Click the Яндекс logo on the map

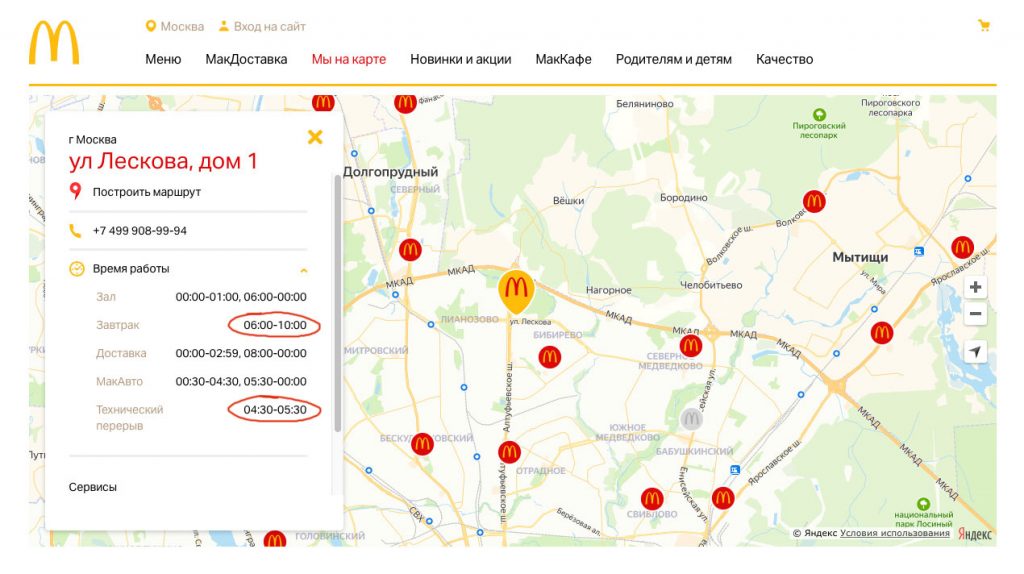(x=975, y=534)
